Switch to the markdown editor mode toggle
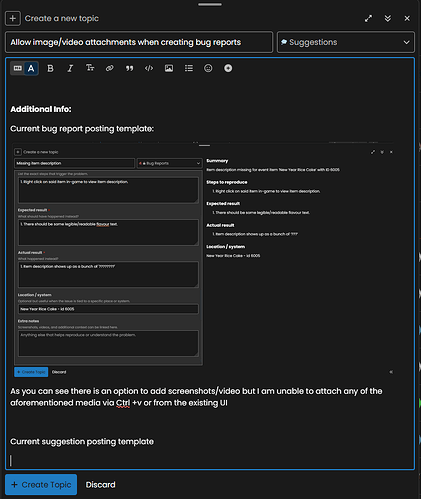 pyautogui.click(x=18, y=68)
